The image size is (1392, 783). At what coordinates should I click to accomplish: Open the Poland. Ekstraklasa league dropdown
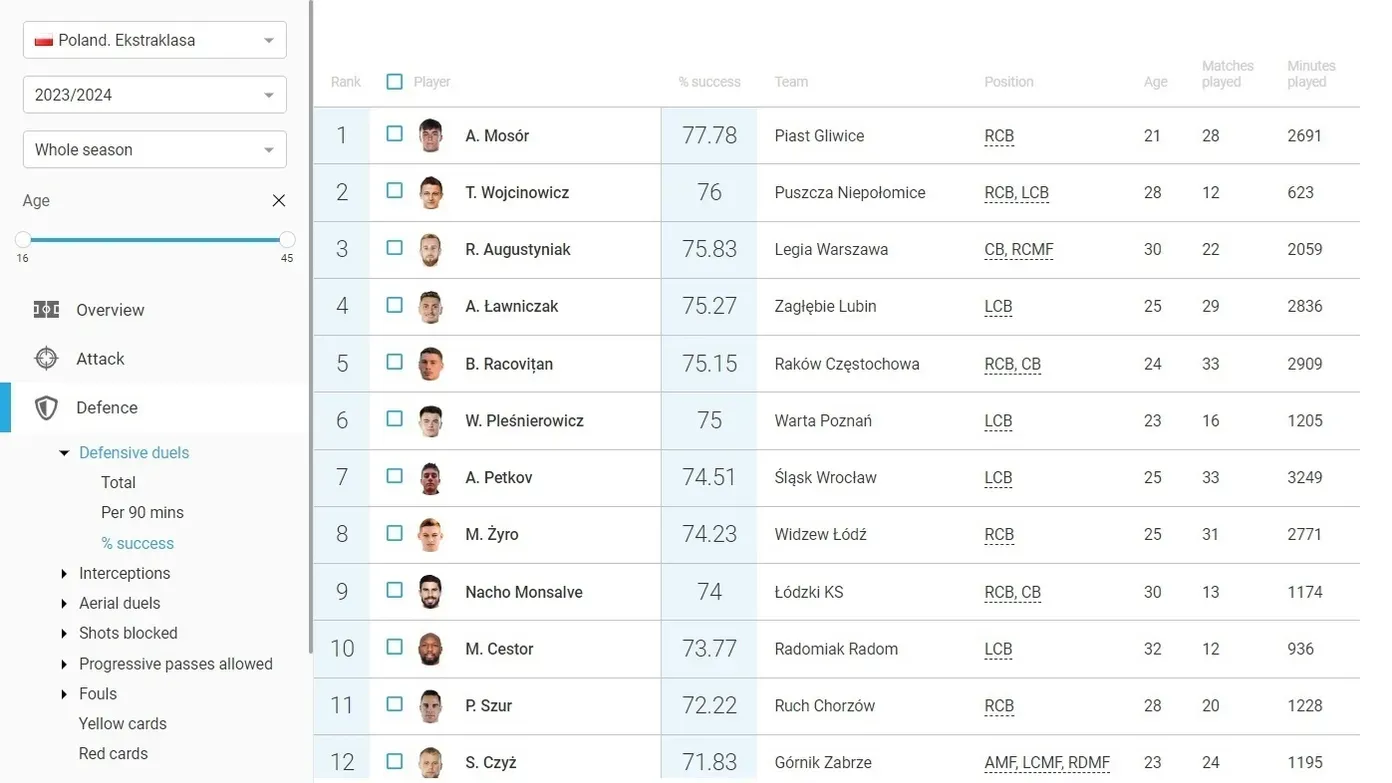click(x=155, y=40)
